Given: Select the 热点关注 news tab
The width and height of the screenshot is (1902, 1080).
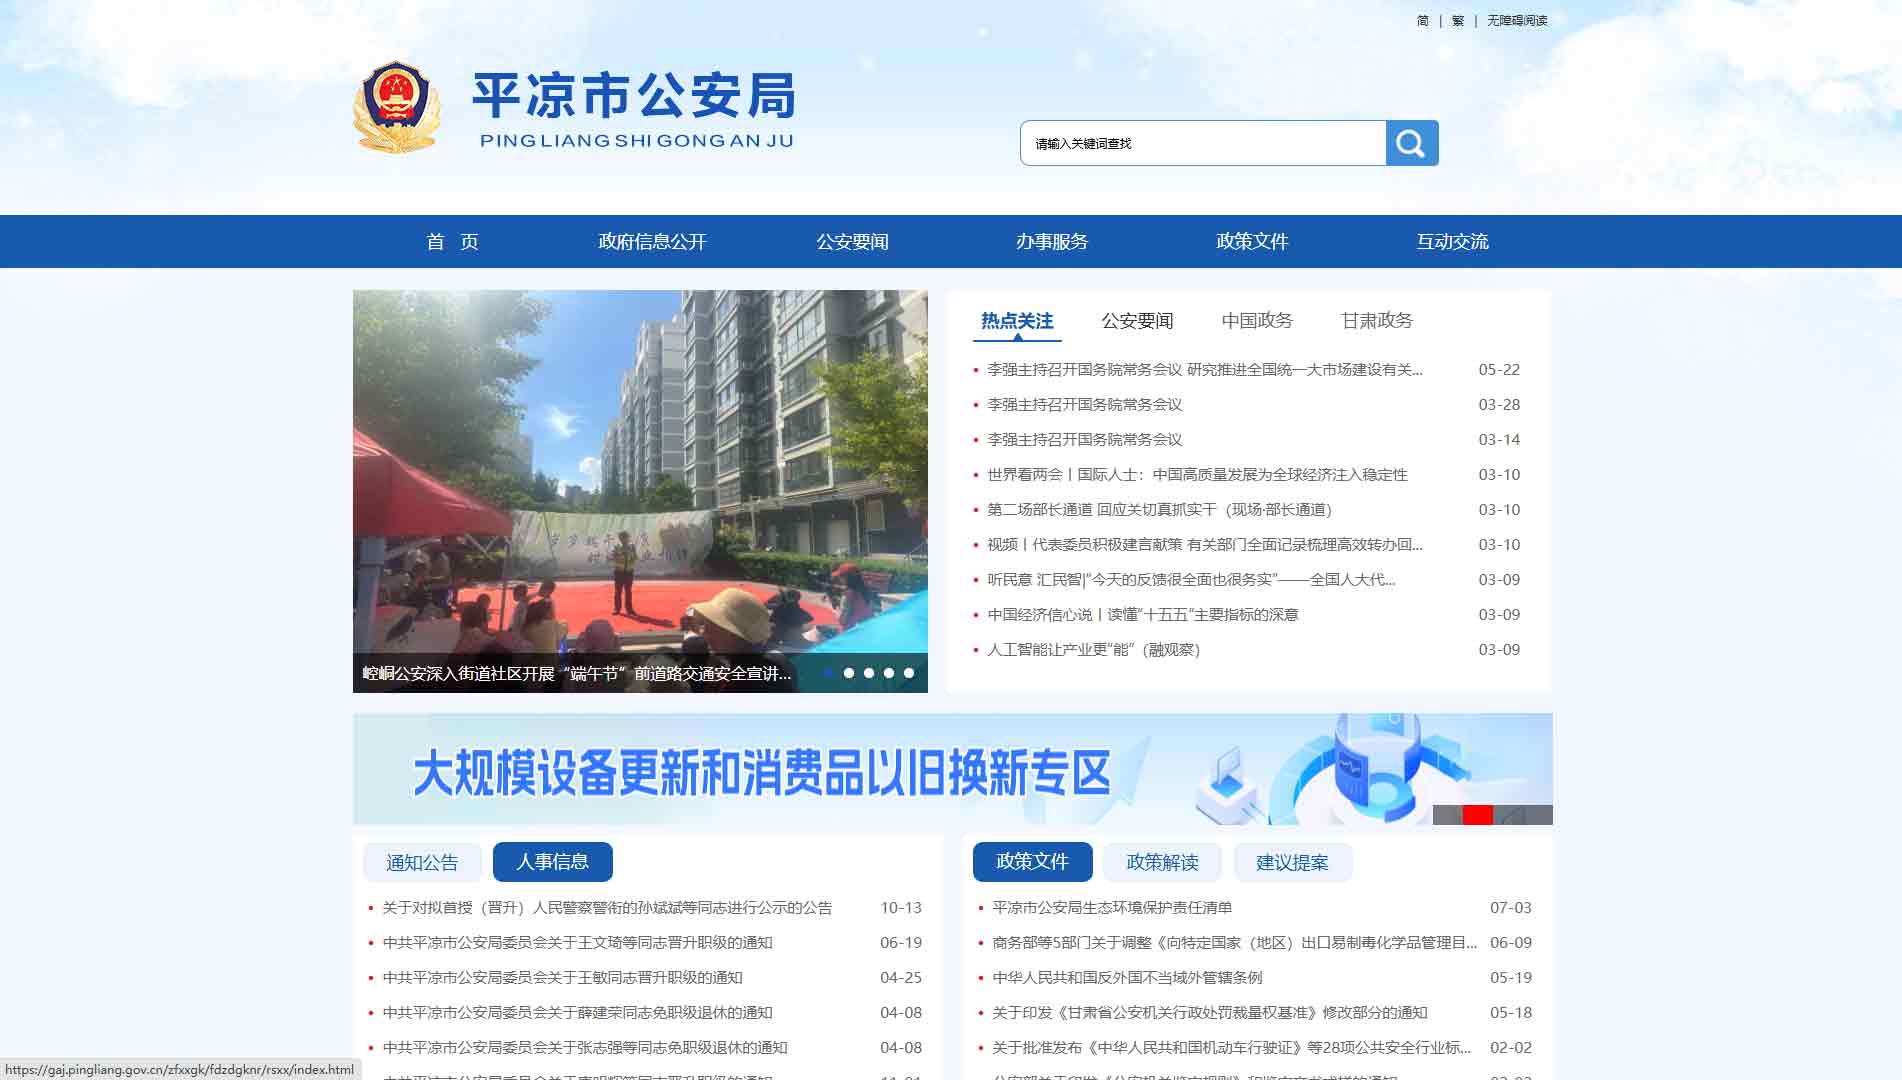Looking at the screenshot, I should click(x=1017, y=321).
